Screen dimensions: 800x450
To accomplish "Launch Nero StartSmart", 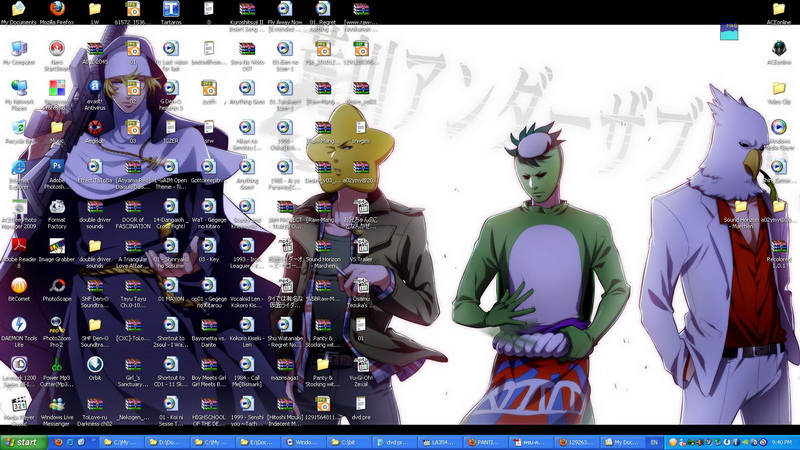I will coord(57,56).
